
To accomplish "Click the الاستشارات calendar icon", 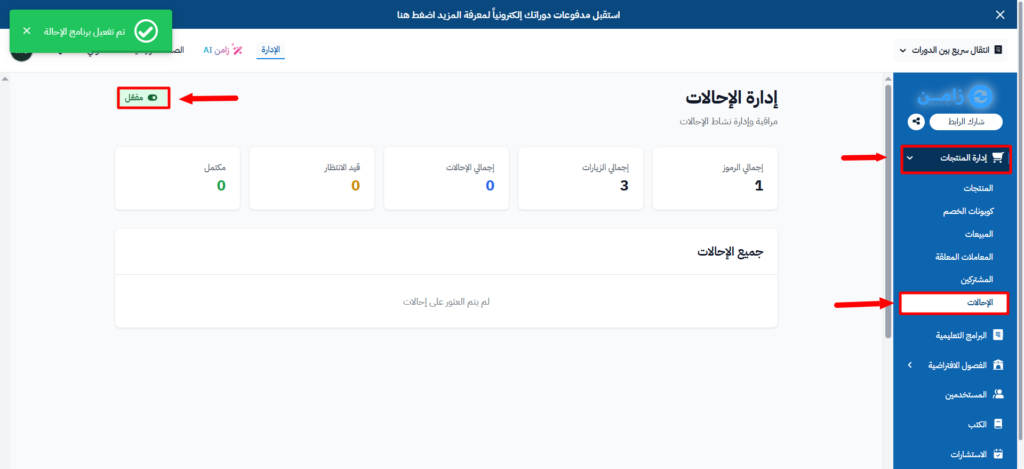I will tap(997, 454).
